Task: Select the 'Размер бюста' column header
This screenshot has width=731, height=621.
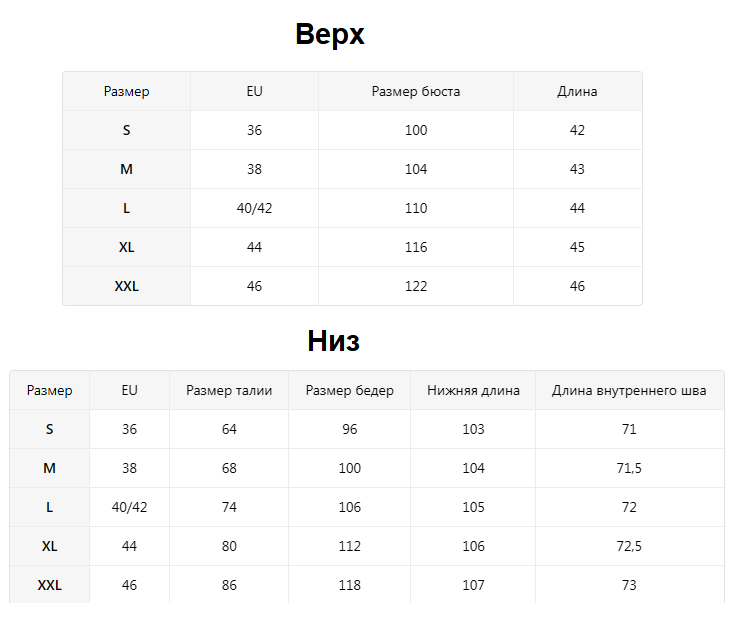Action: pyautogui.click(x=416, y=91)
